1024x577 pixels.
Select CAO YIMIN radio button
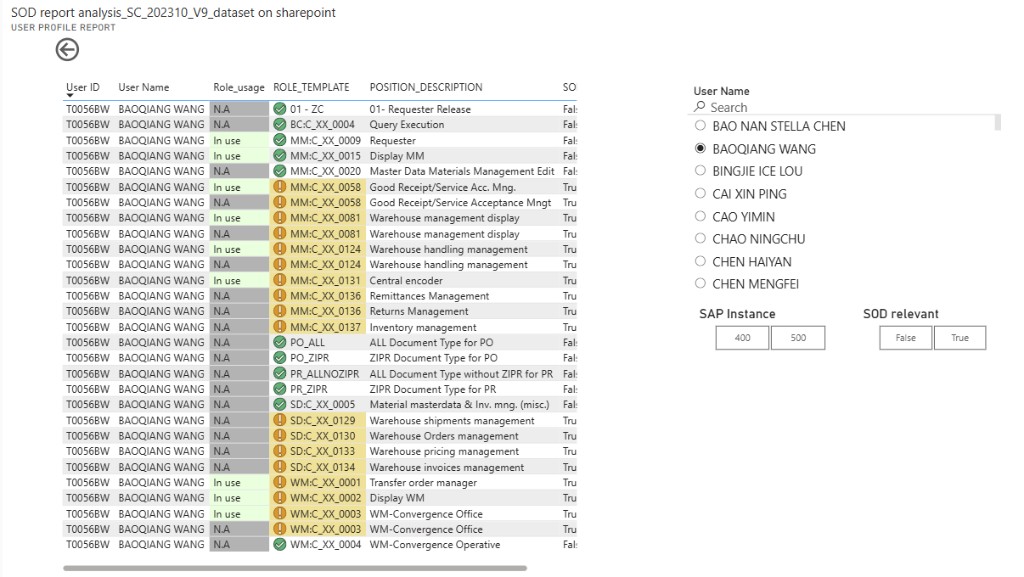point(700,216)
